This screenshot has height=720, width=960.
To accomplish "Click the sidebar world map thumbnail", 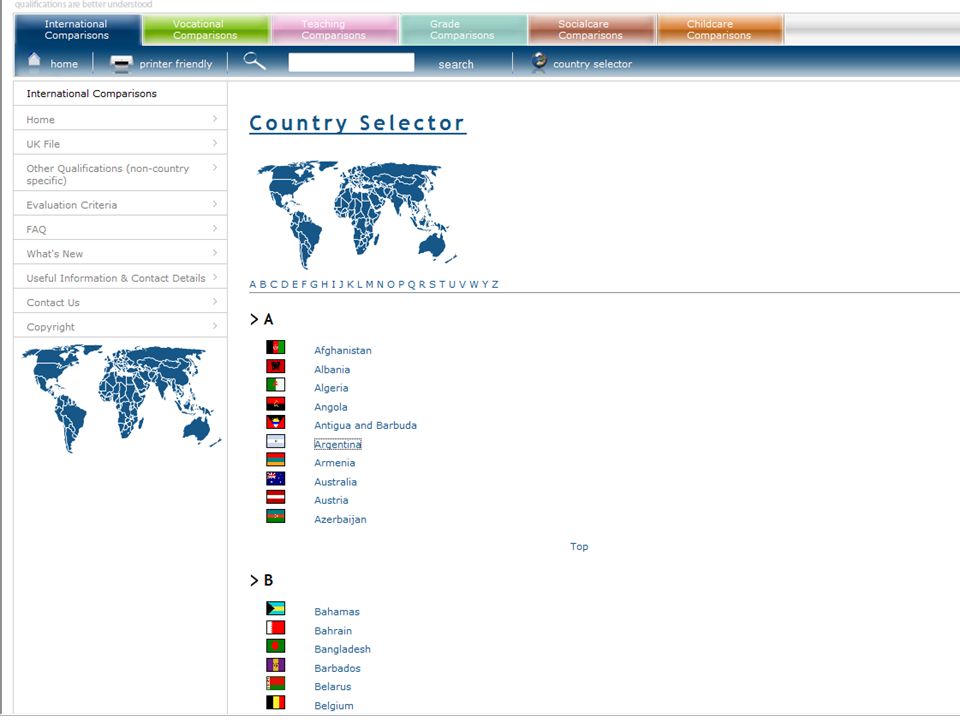I will click(x=121, y=398).
